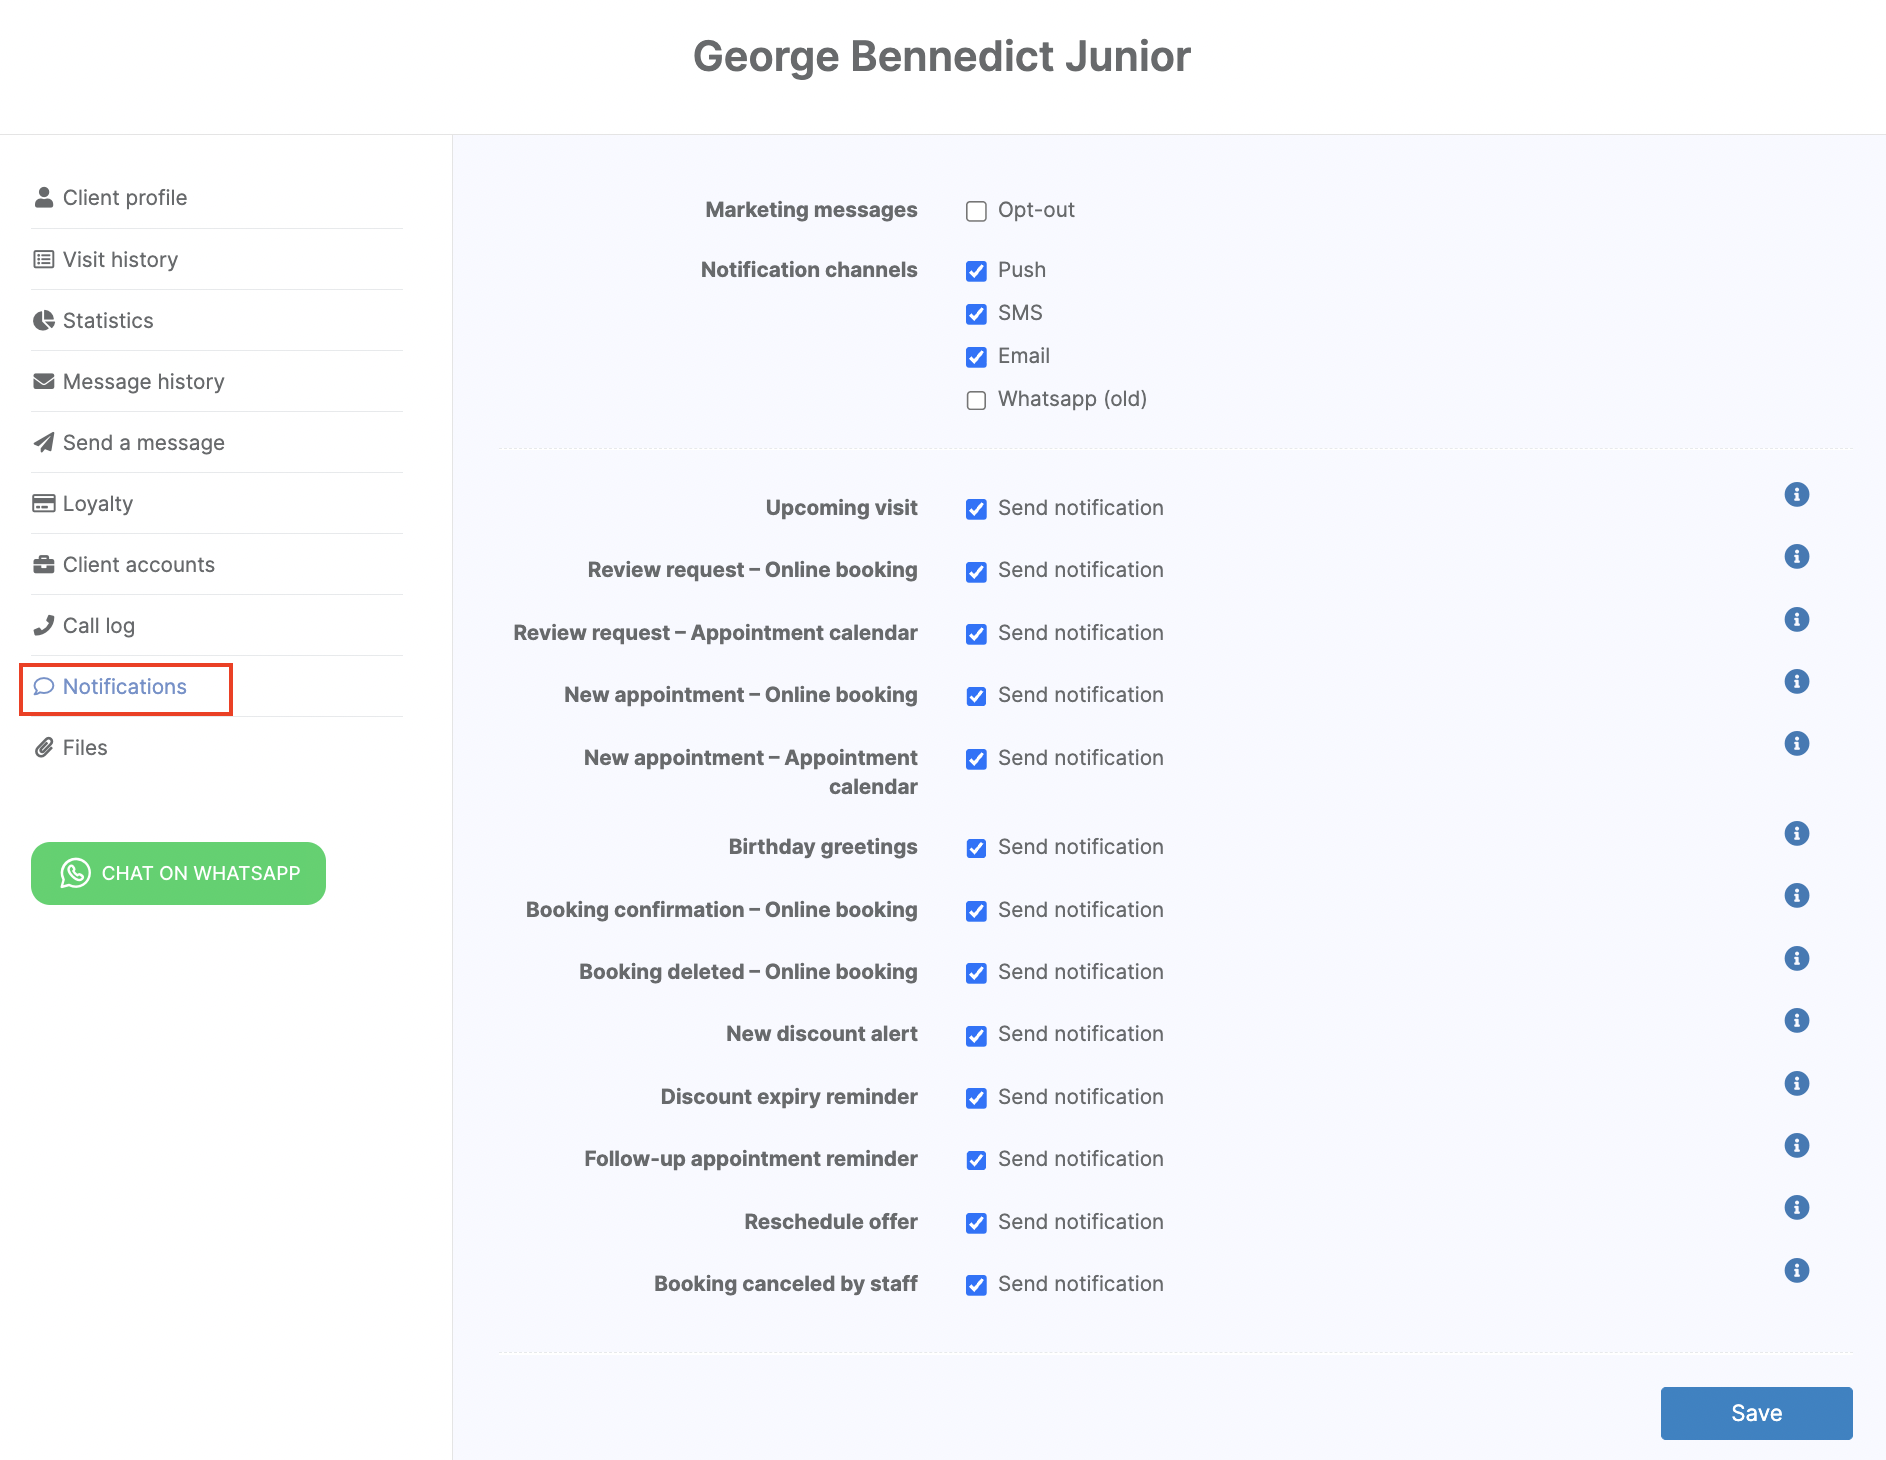
Task: Disable the SMS notification channel
Action: pyautogui.click(x=976, y=314)
